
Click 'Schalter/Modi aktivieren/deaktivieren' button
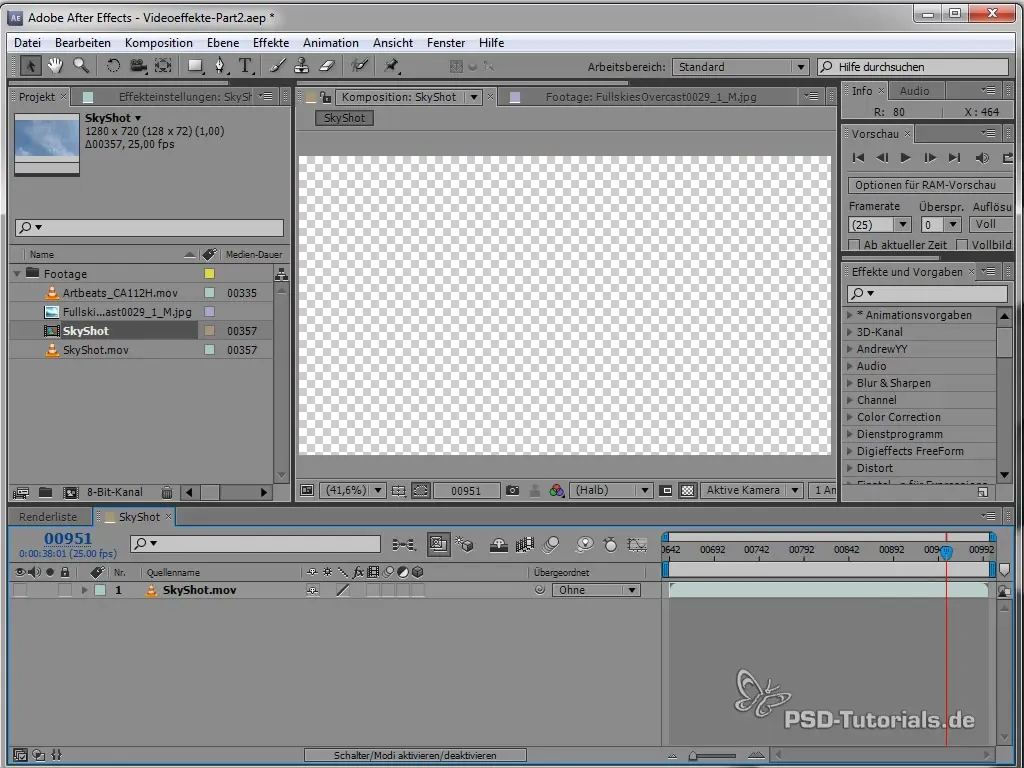pyautogui.click(x=415, y=756)
